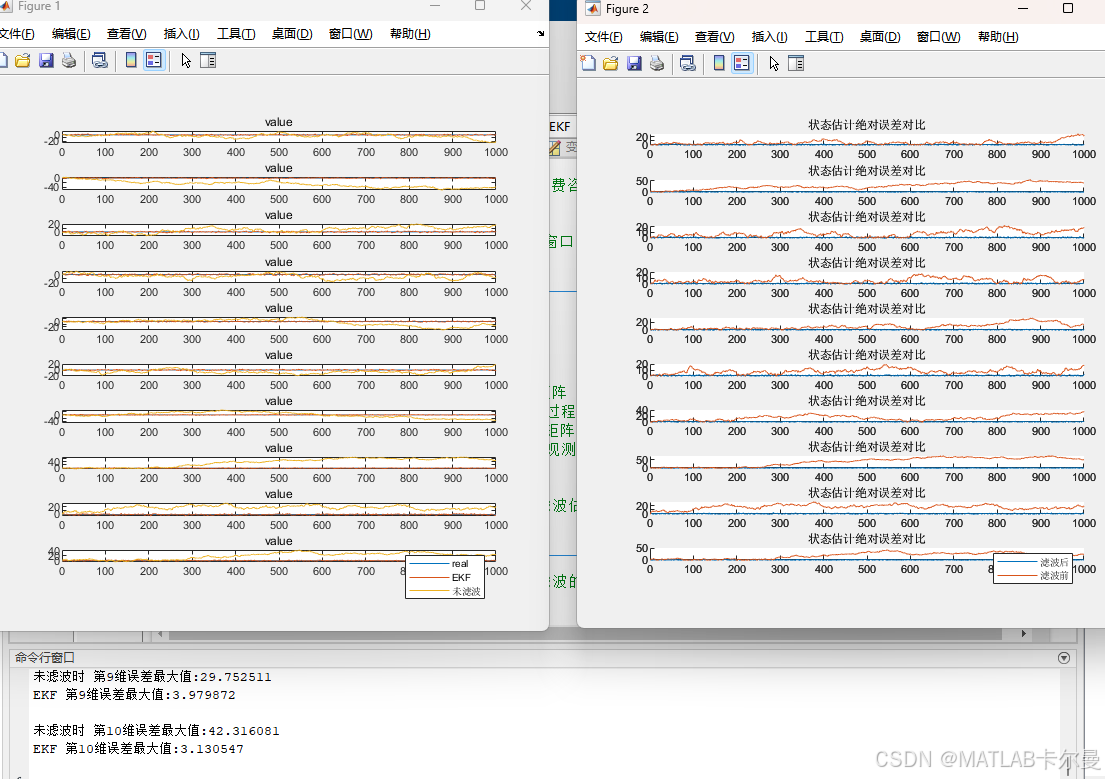Link plot icon in Figure 2 toolbar
The image size is (1105, 779).
coord(688,63)
